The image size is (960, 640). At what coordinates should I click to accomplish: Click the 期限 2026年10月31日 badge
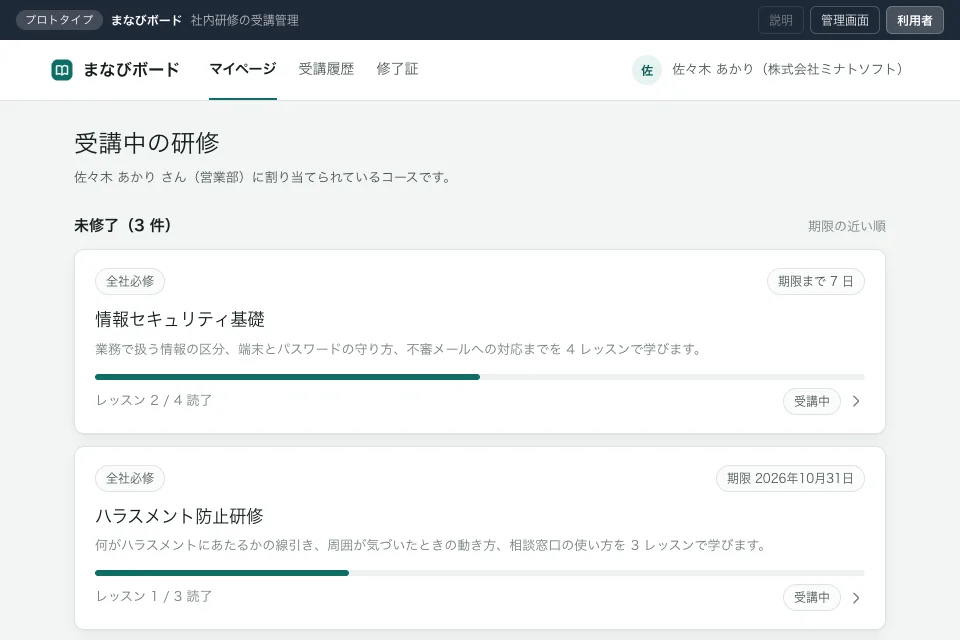tap(790, 478)
